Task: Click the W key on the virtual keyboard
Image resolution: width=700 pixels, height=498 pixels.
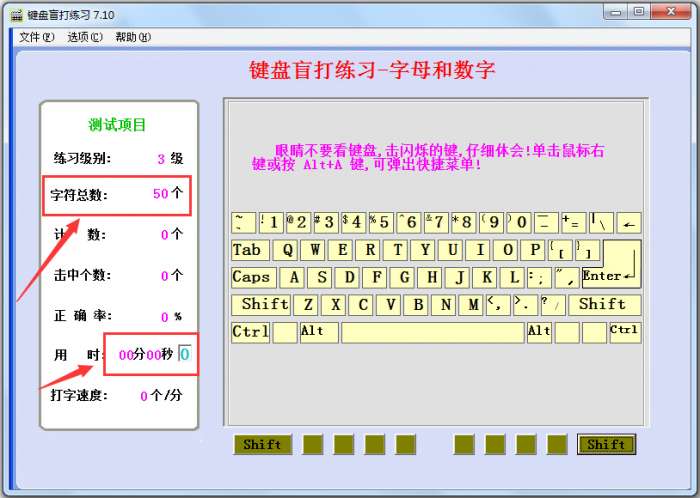Action: coord(314,250)
